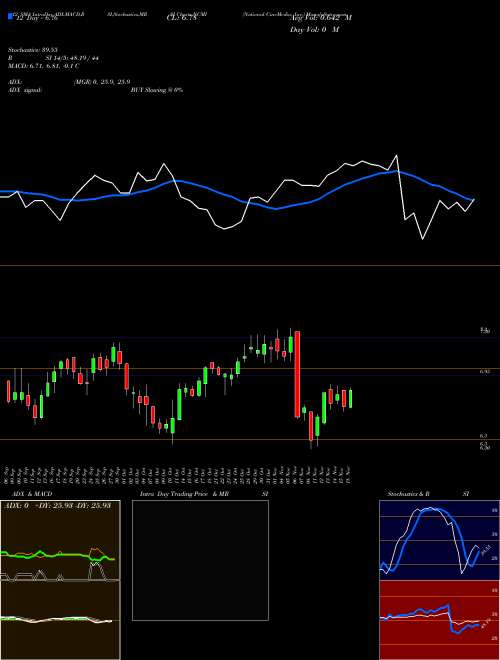This screenshot has width=500, height=660.
Task: Click the blue Stochastics sub-chart
Action: coord(439,540)
